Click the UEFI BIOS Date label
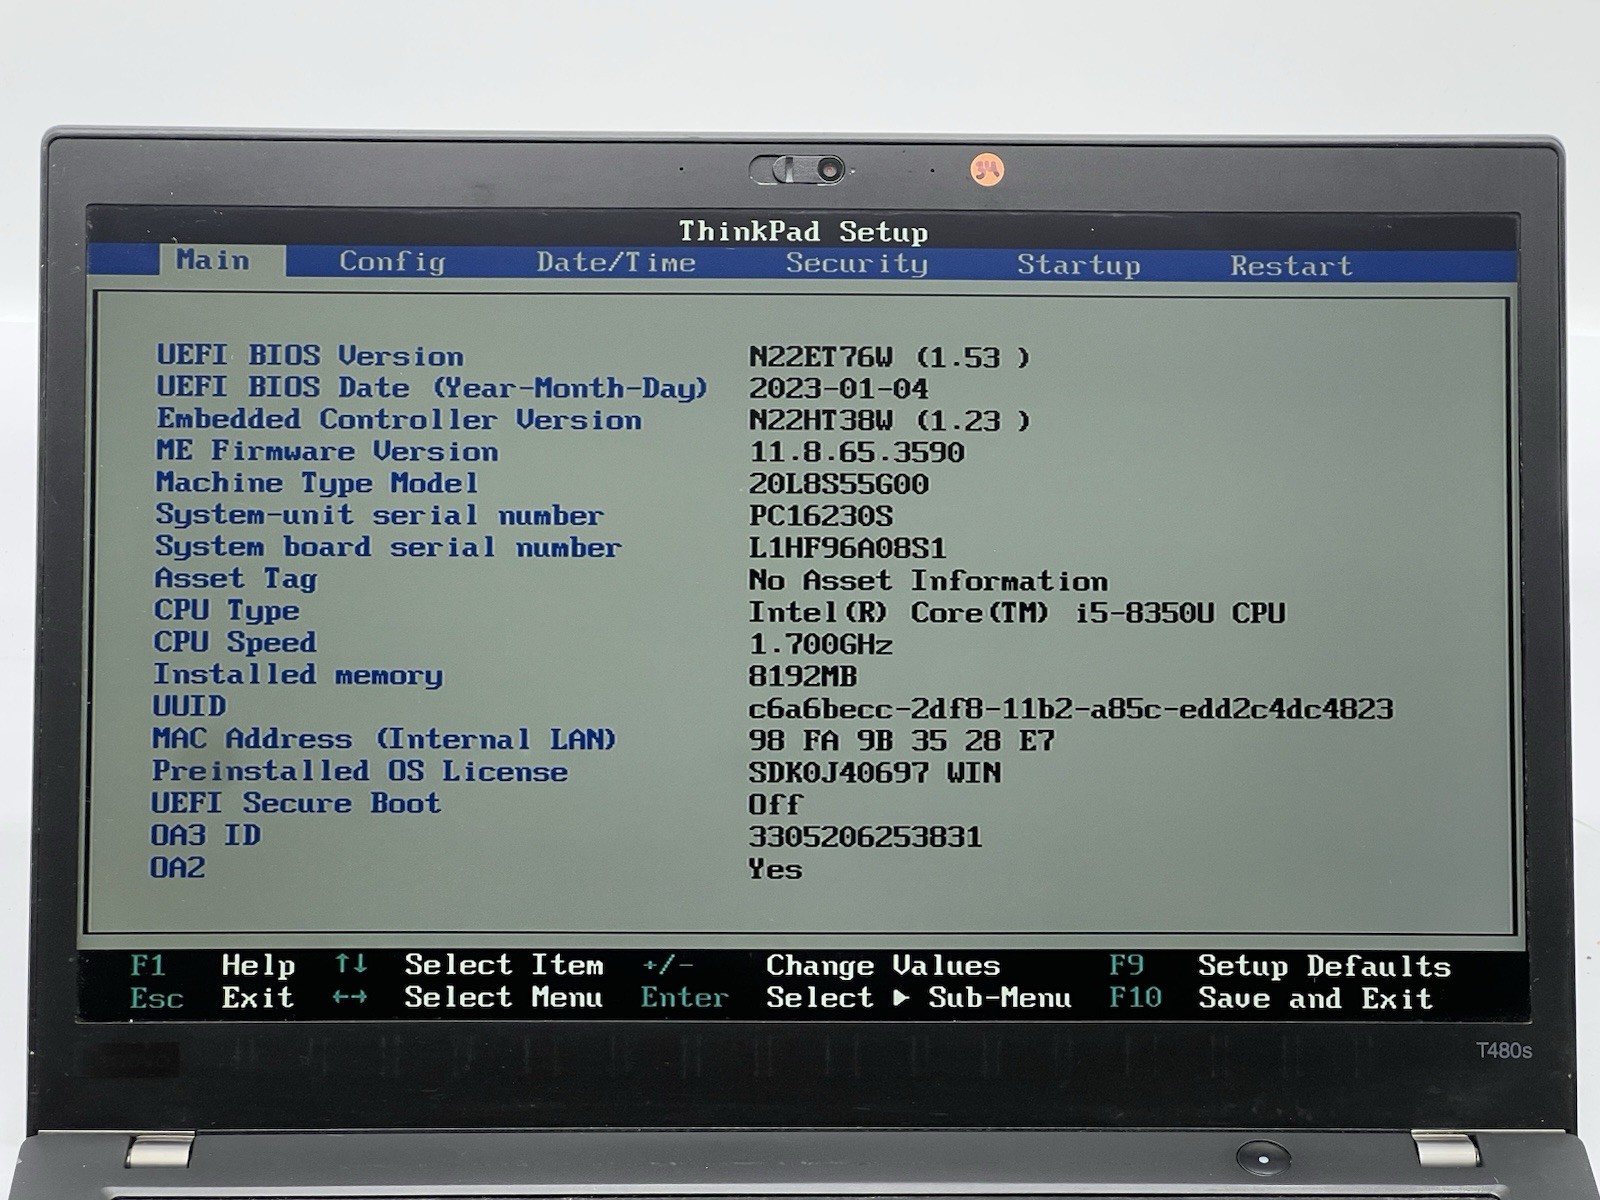Screen dimensions: 1600x1200 pyautogui.click(x=432, y=387)
